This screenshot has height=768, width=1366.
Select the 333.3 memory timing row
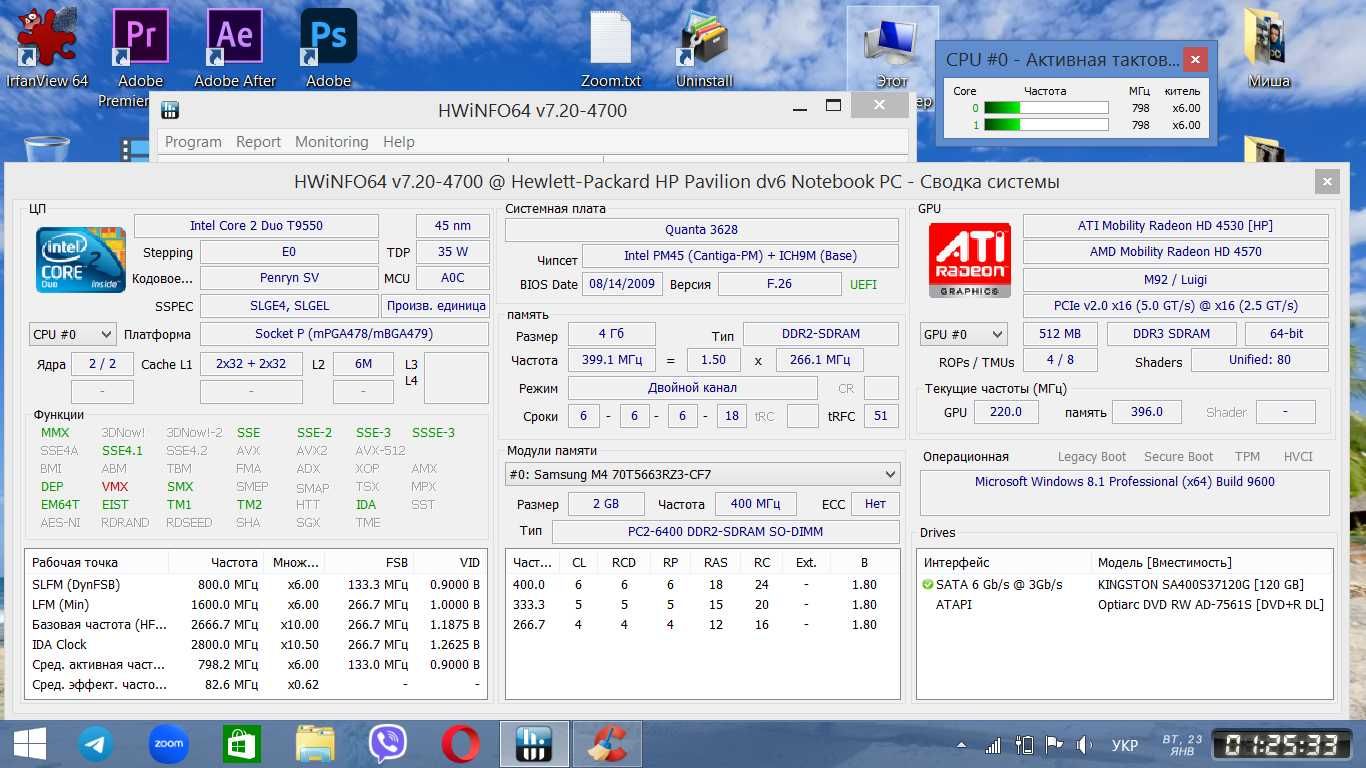(702, 604)
